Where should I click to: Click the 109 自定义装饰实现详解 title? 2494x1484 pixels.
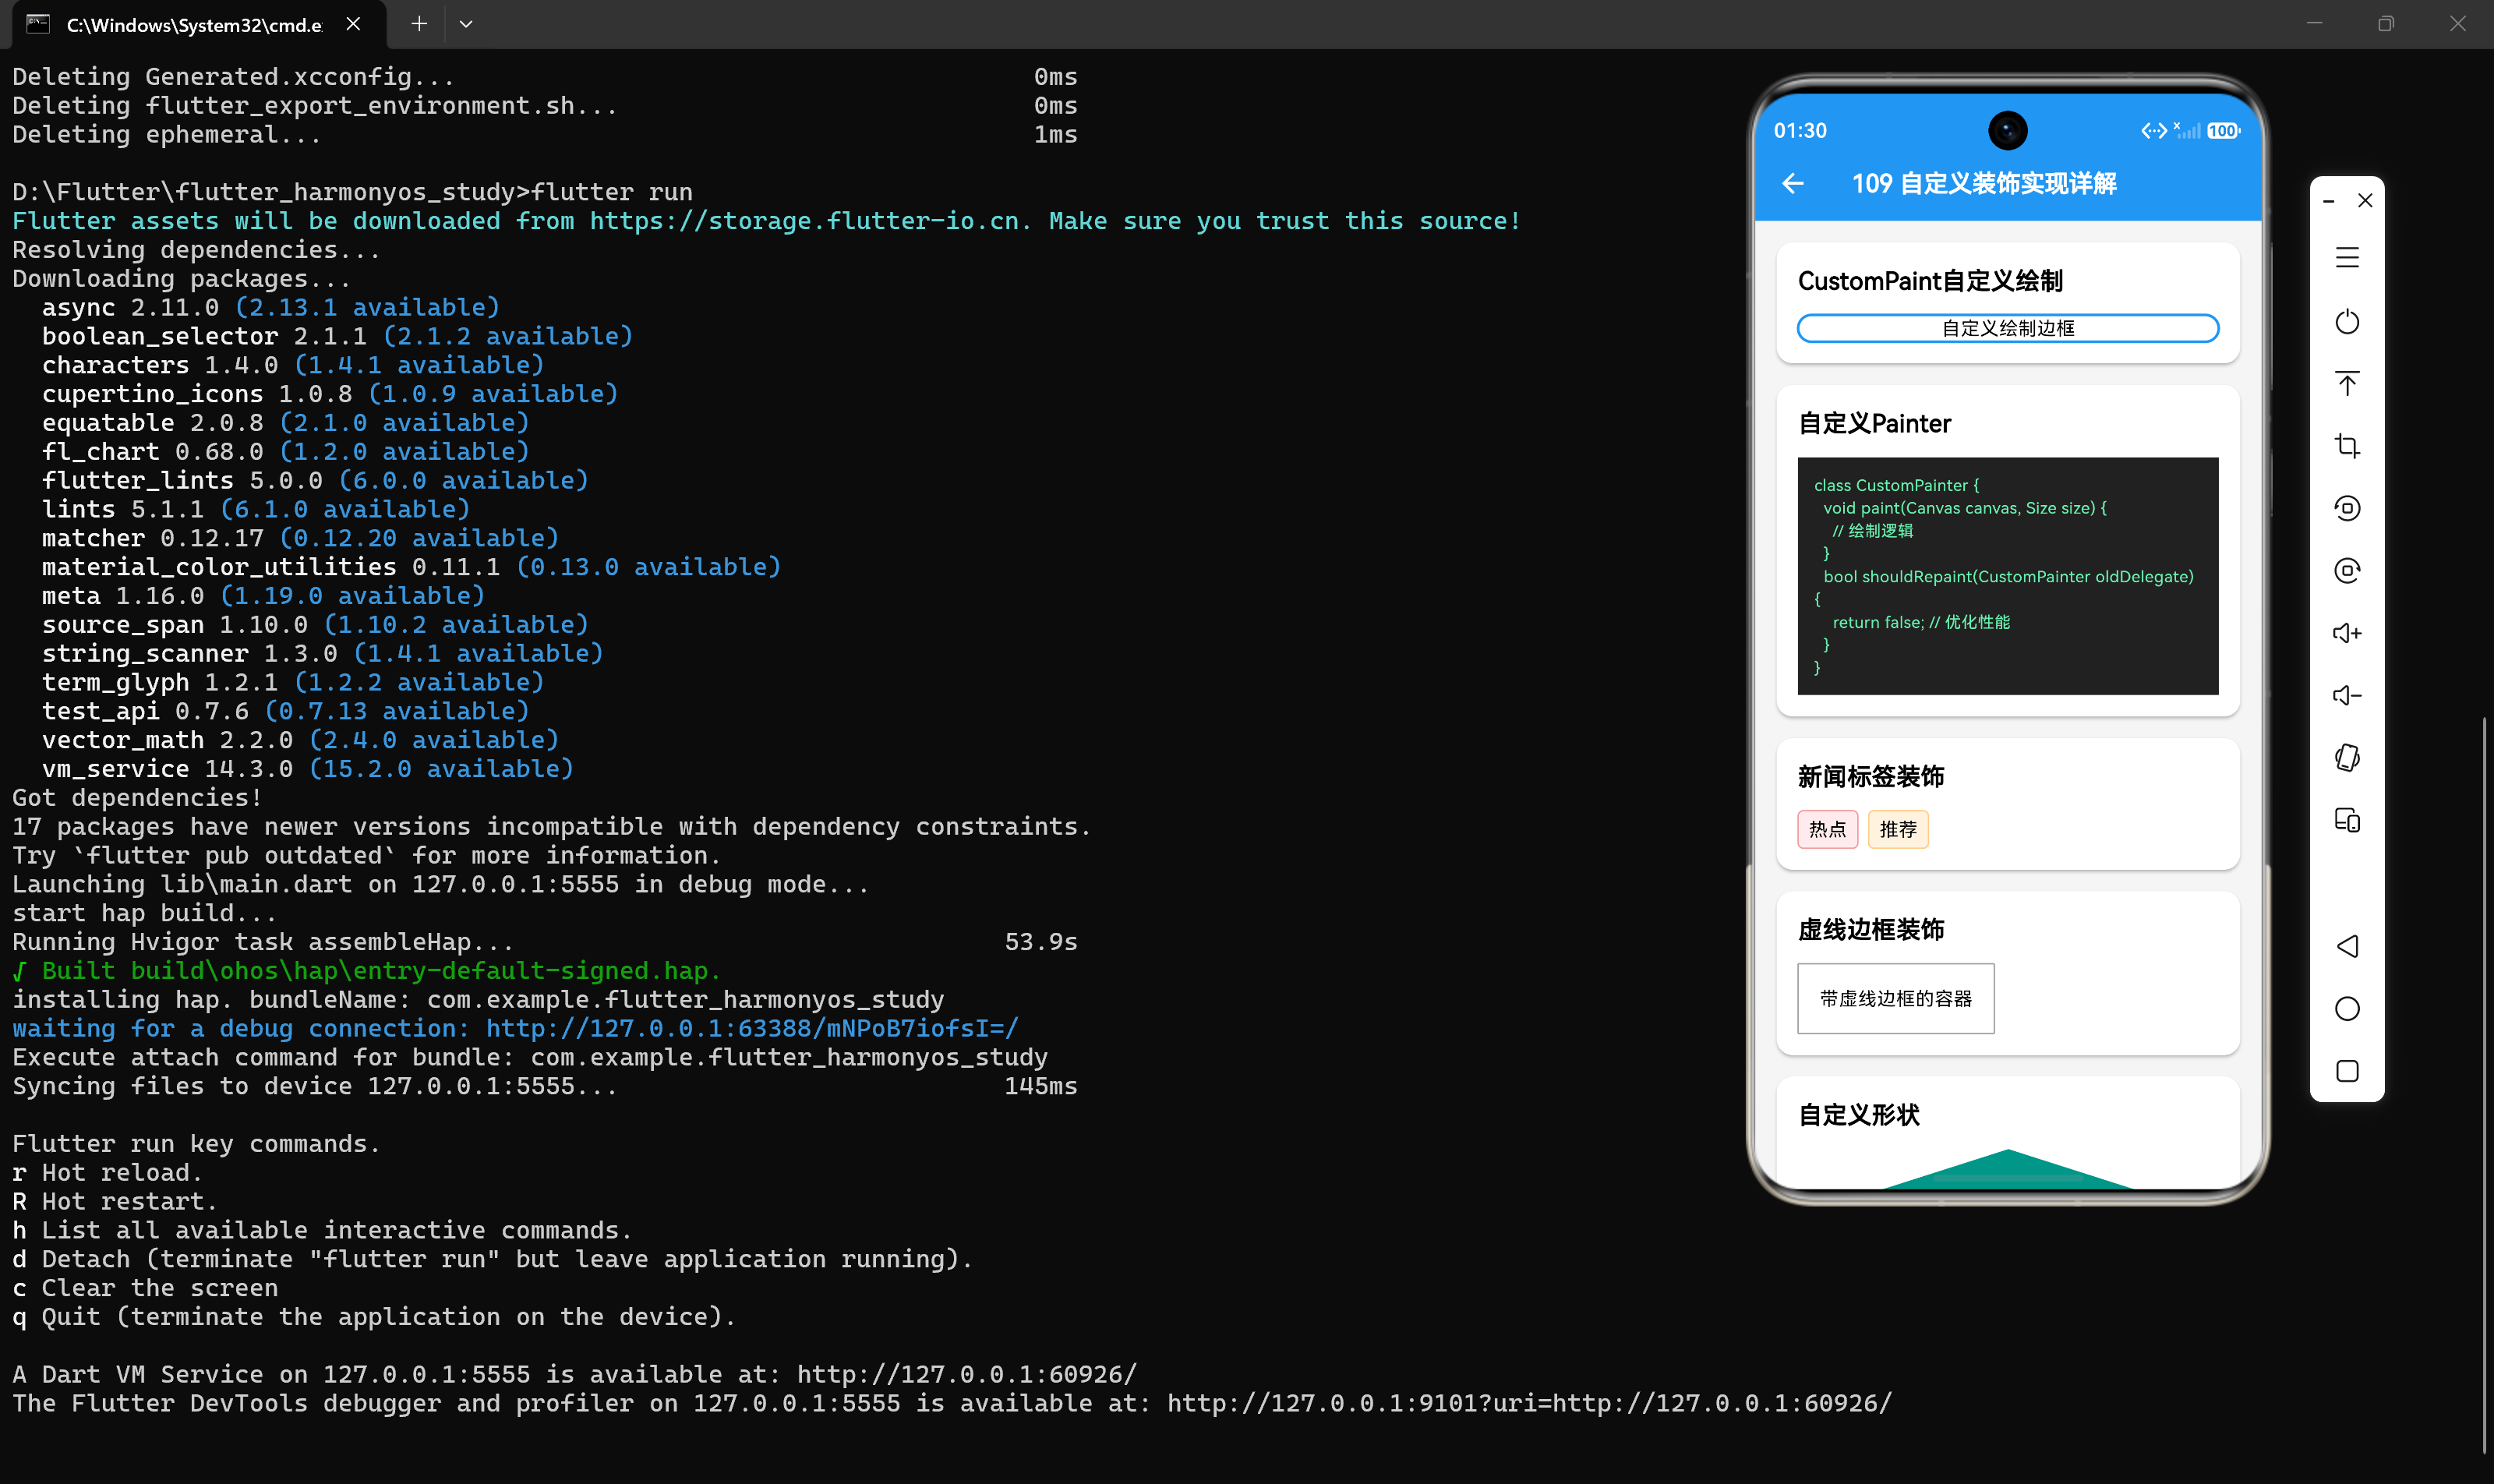coord(1984,184)
